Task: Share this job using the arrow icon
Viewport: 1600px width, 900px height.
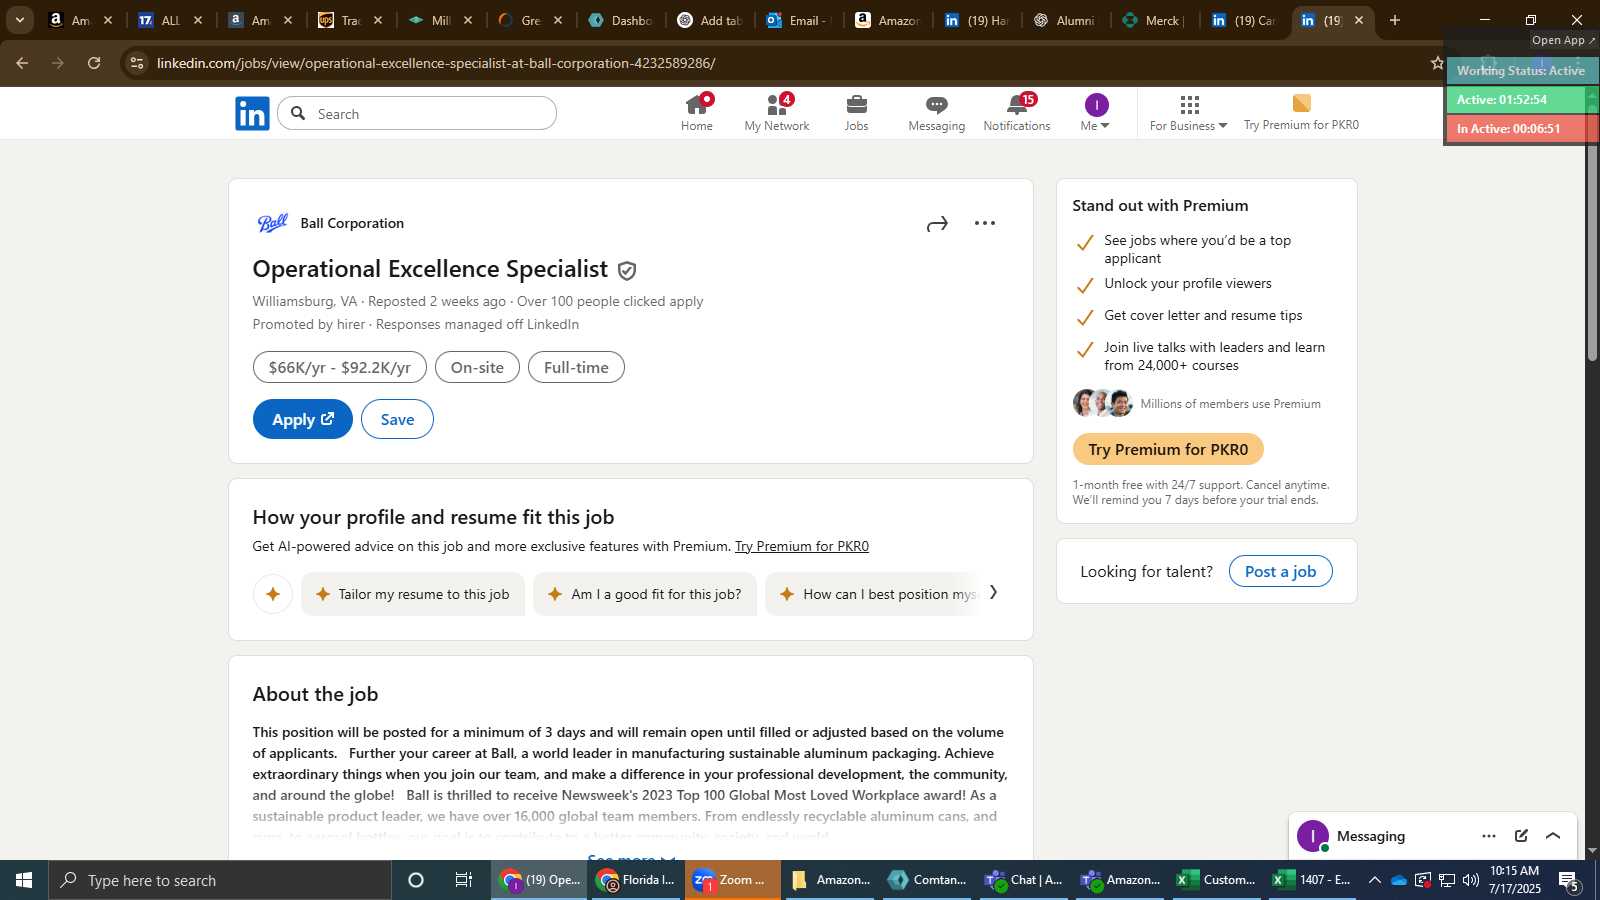Action: [x=937, y=224]
